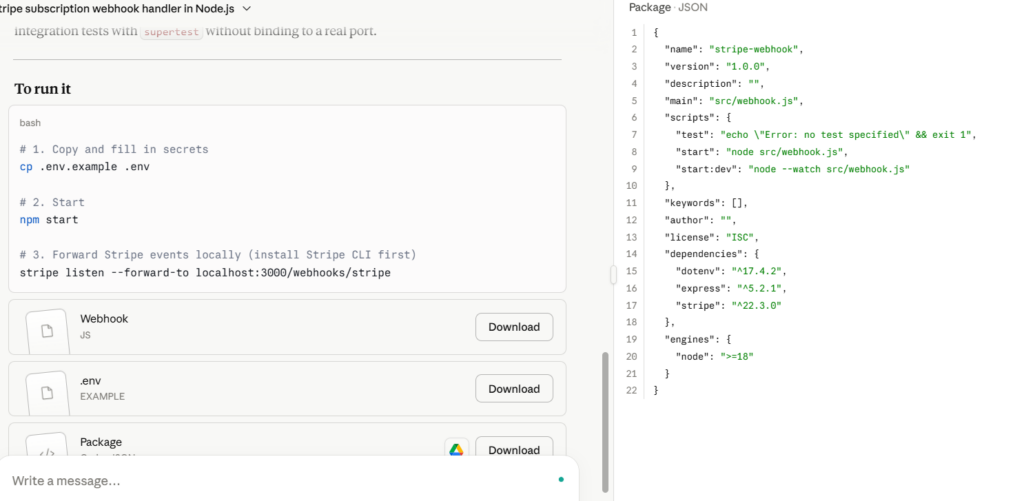The height and width of the screenshot is (501, 1024).
Task: Open the Webhook file card icon
Action: pos(47,331)
